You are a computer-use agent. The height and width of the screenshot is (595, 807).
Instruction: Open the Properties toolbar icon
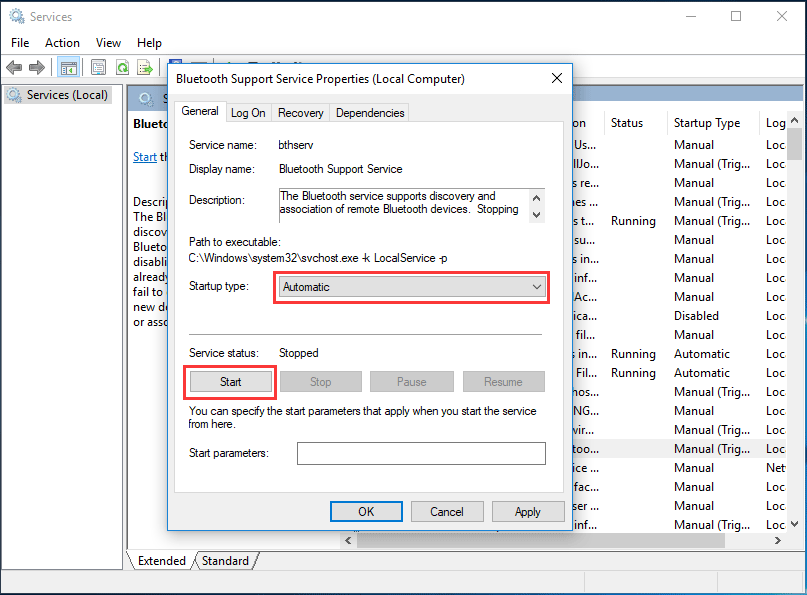tap(98, 67)
